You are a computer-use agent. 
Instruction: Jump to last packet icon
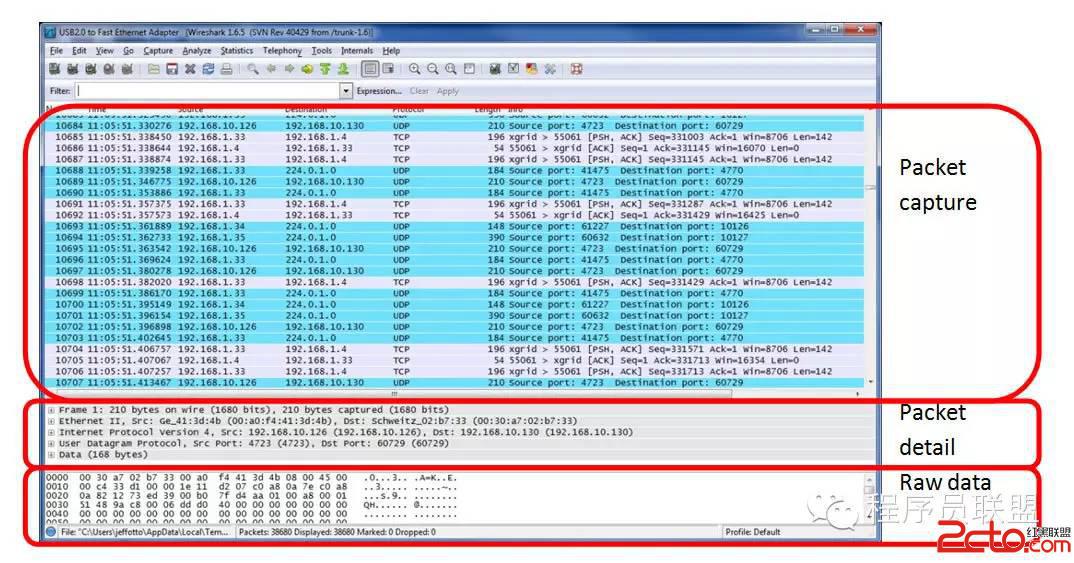click(x=343, y=69)
